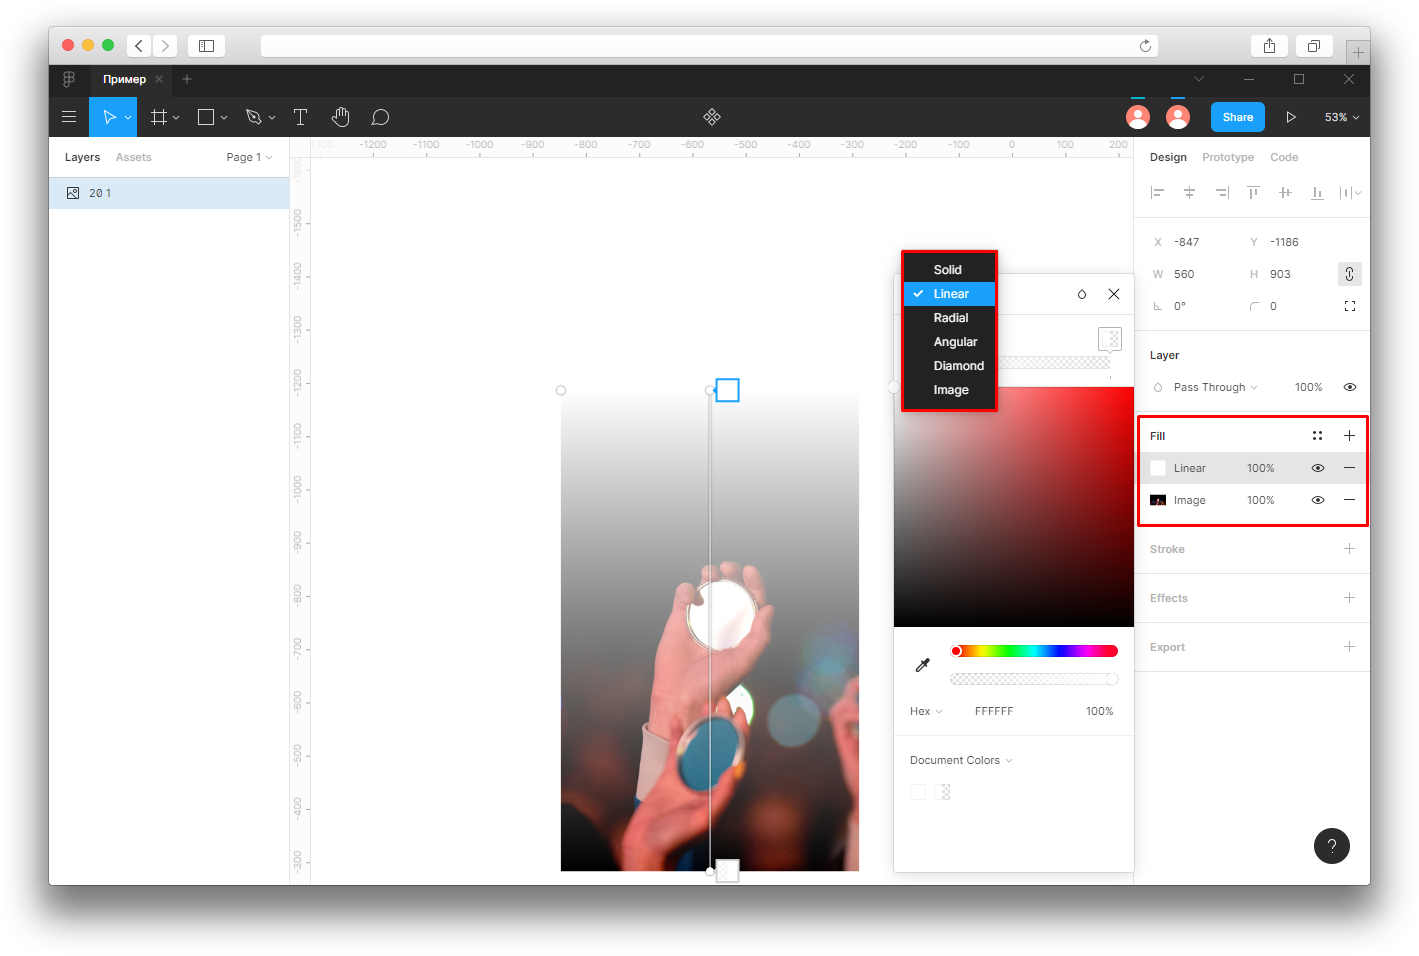Select the Text tool
1419x956 pixels.
click(x=300, y=117)
